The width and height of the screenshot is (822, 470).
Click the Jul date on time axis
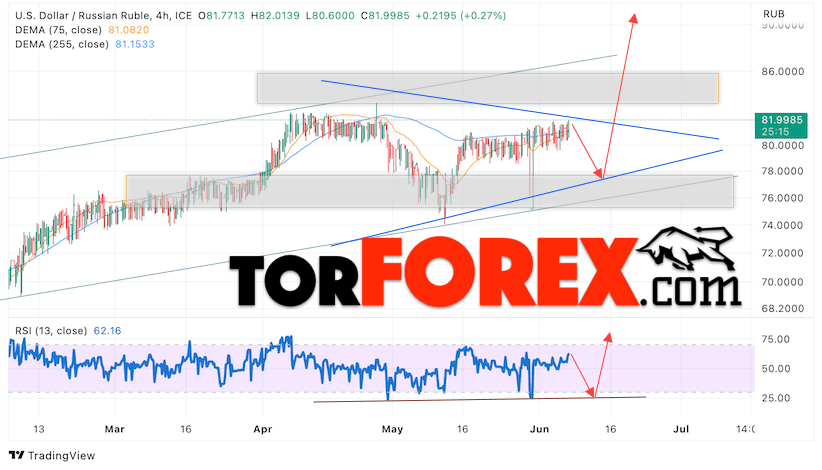click(x=681, y=429)
